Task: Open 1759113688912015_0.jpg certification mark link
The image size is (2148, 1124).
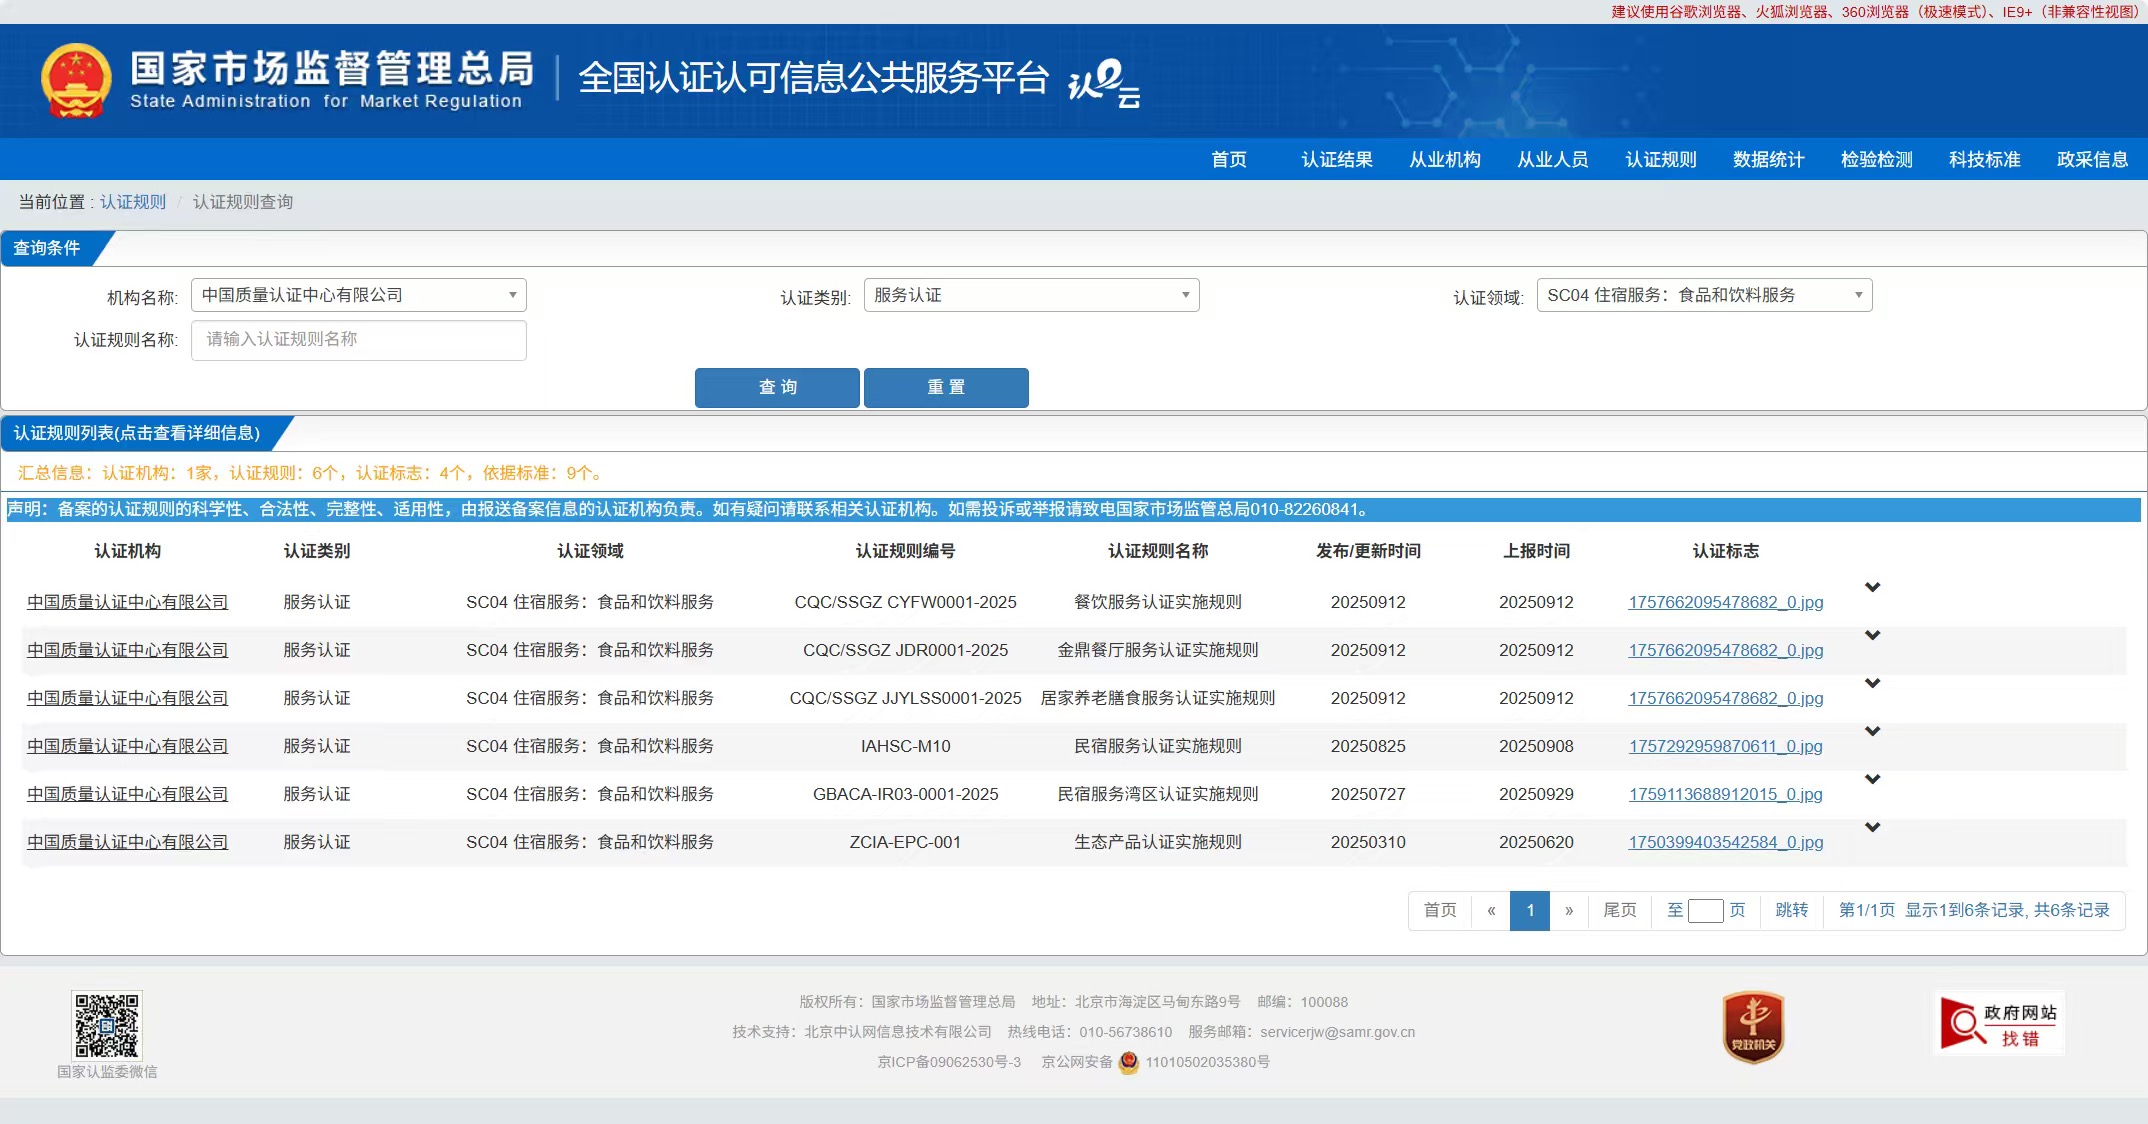Action: 1725,794
